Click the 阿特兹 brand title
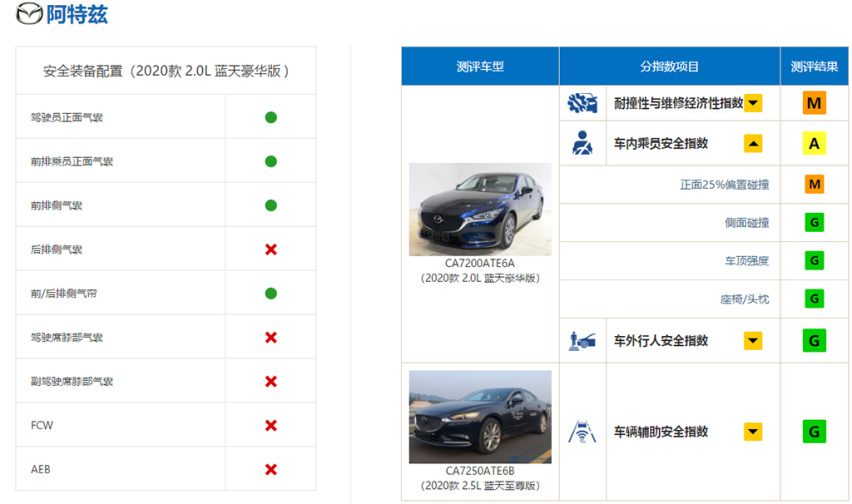This screenshot has height=504, width=852. (x=77, y=14)
